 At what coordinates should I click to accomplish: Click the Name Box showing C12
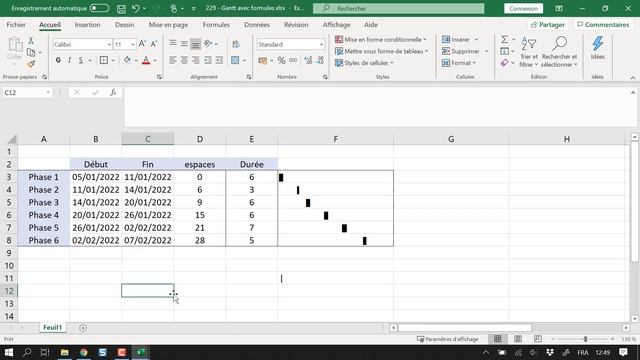(27, 93)
